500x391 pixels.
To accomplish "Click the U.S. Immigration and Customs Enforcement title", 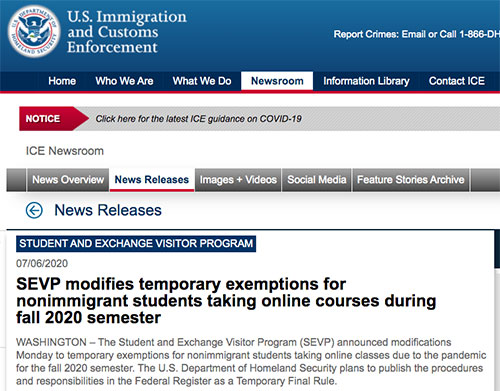I will [127, 32].
